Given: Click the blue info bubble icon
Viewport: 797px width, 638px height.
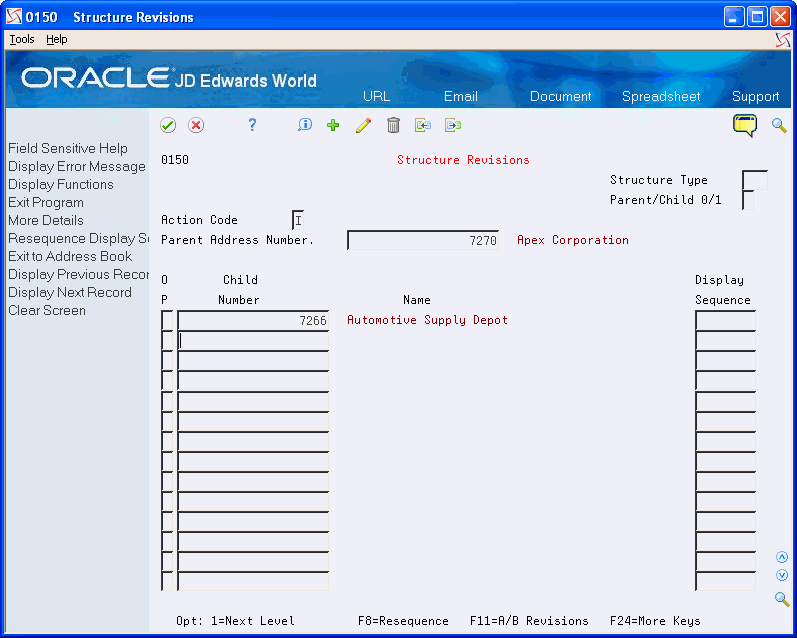Looking at the screenshot, I should pyautogui.click(x=304, y=125).
